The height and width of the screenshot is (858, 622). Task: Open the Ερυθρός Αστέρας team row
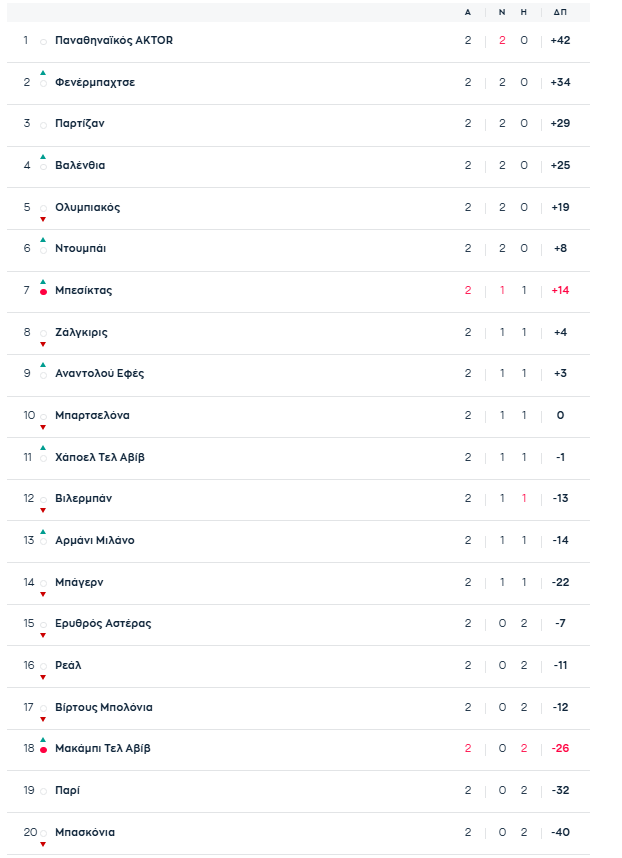click(298, 624)
